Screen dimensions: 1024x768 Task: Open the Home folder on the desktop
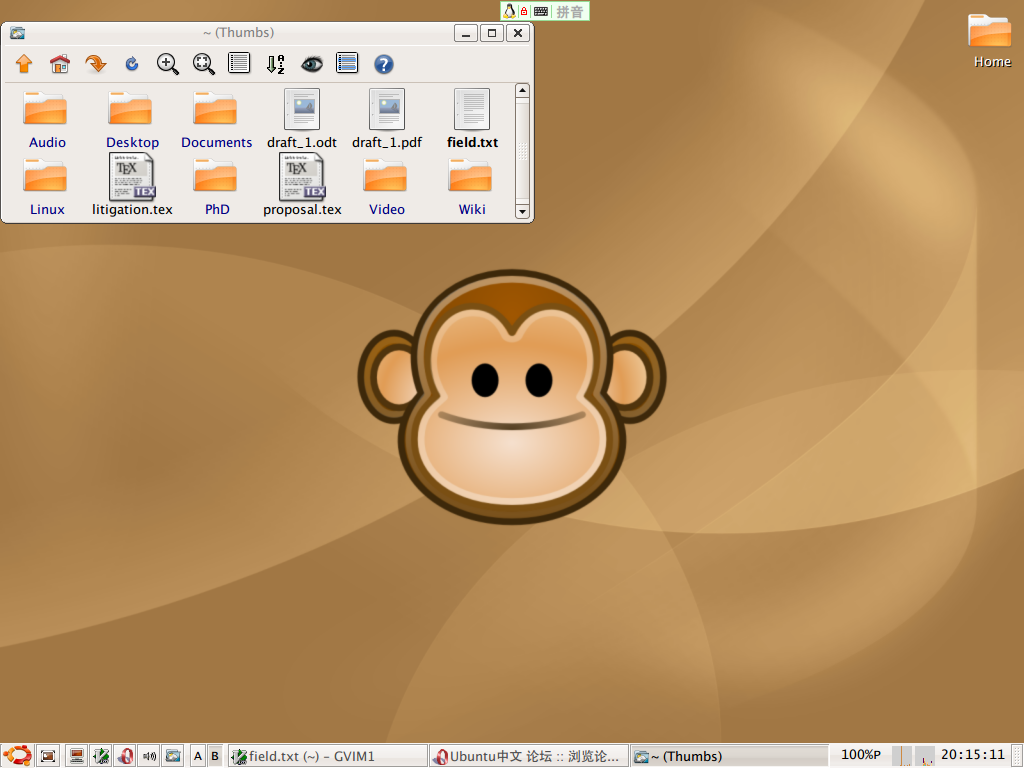[991, 40]
